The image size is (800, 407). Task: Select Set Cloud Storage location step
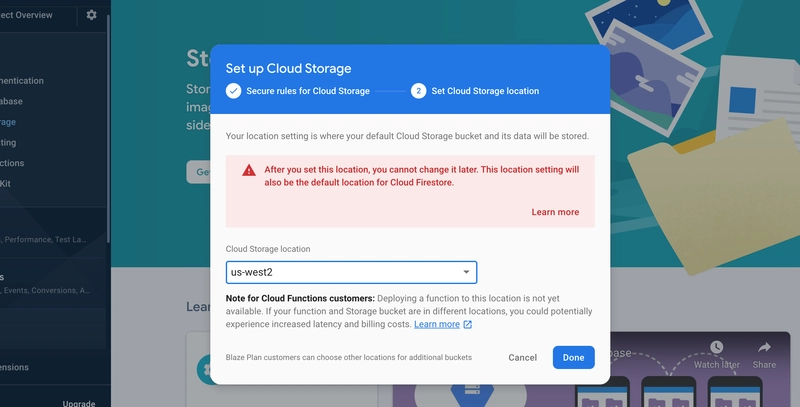tap(485, 91)
